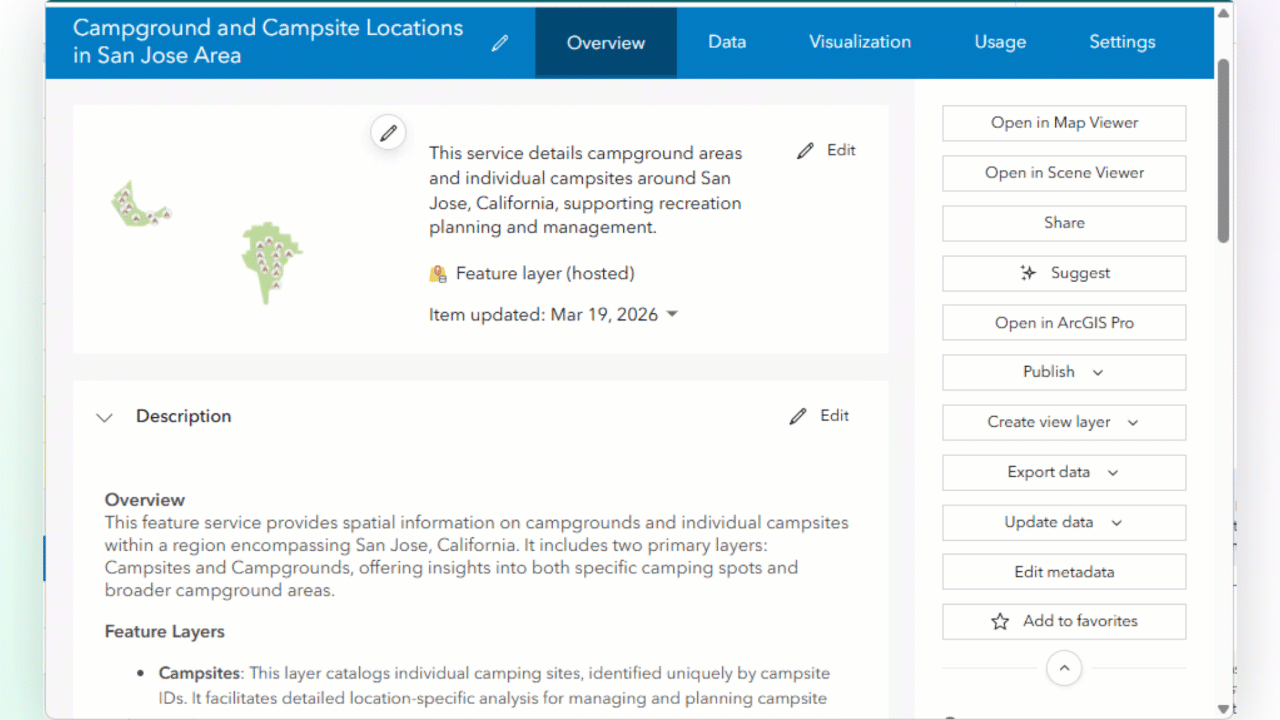This screenshot has height=720, width=1280.
Task: Click the Share button
Action: pyautogui.click(x=1063, y=222)
